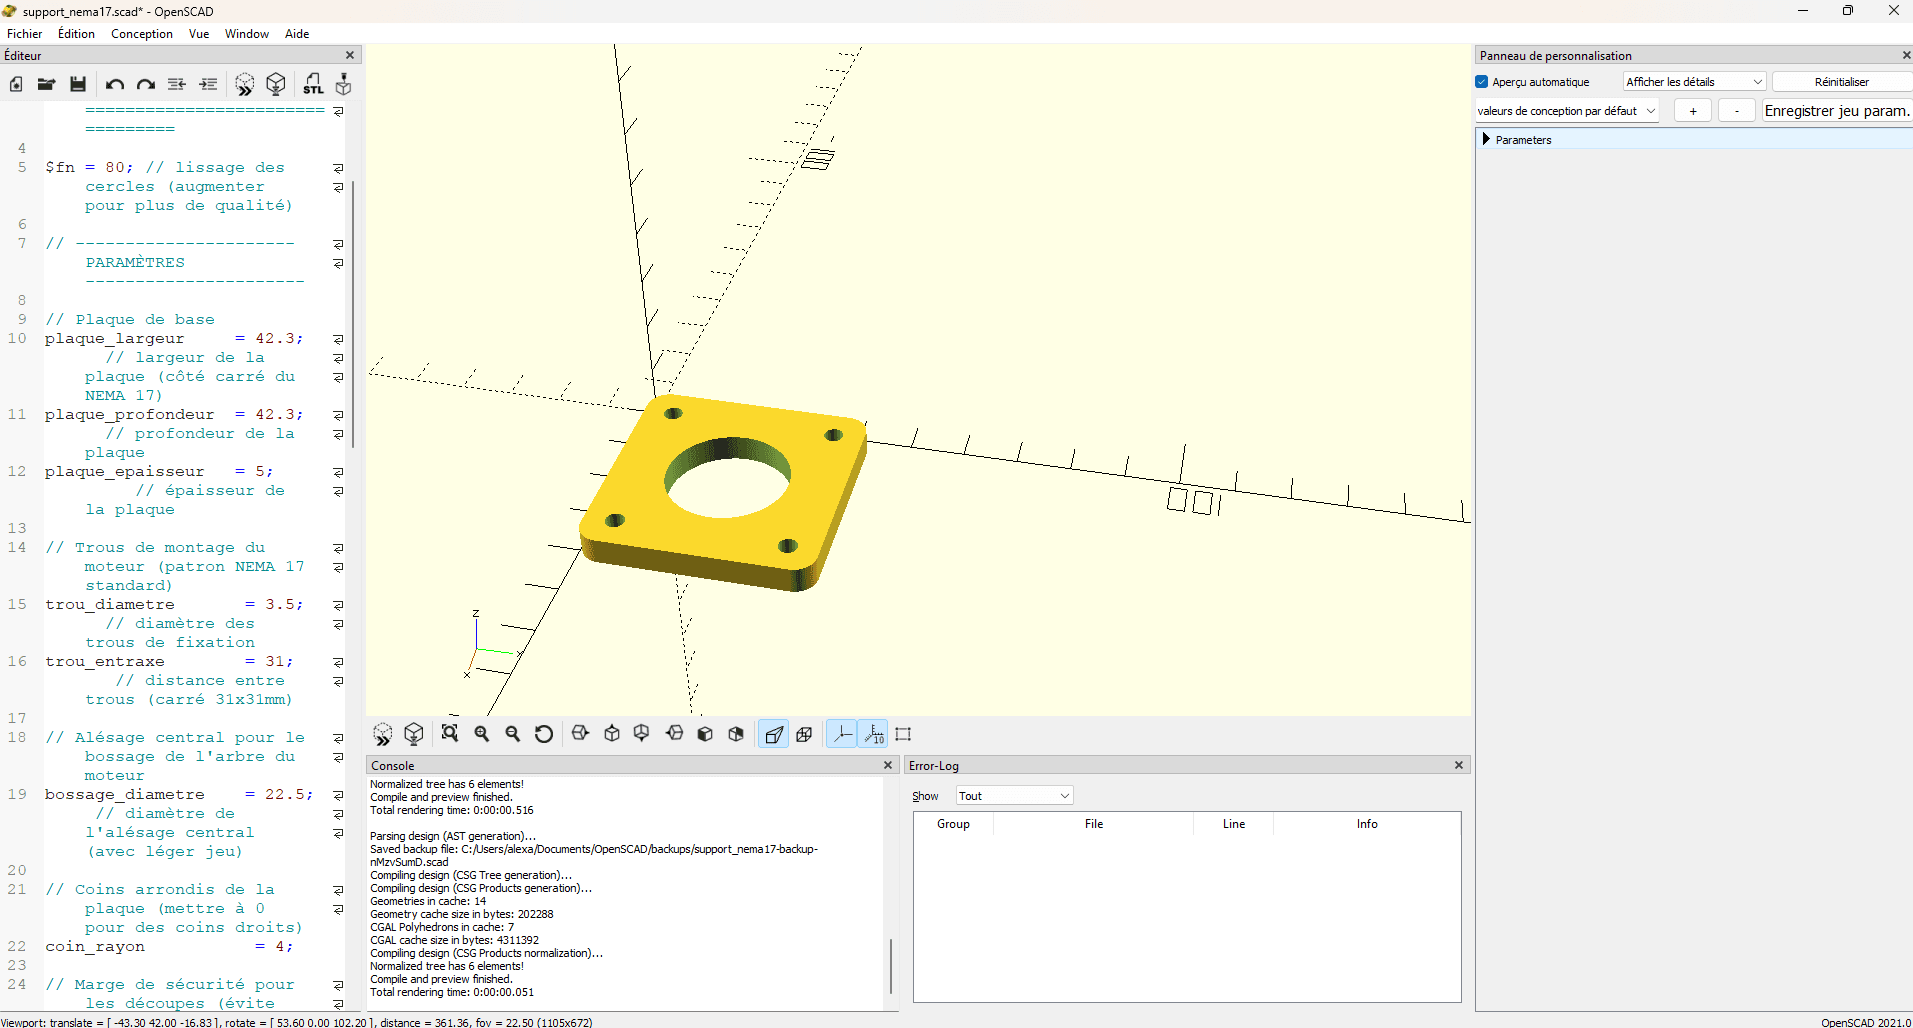Click the Info column header in Error-Log

point(1367,824)
